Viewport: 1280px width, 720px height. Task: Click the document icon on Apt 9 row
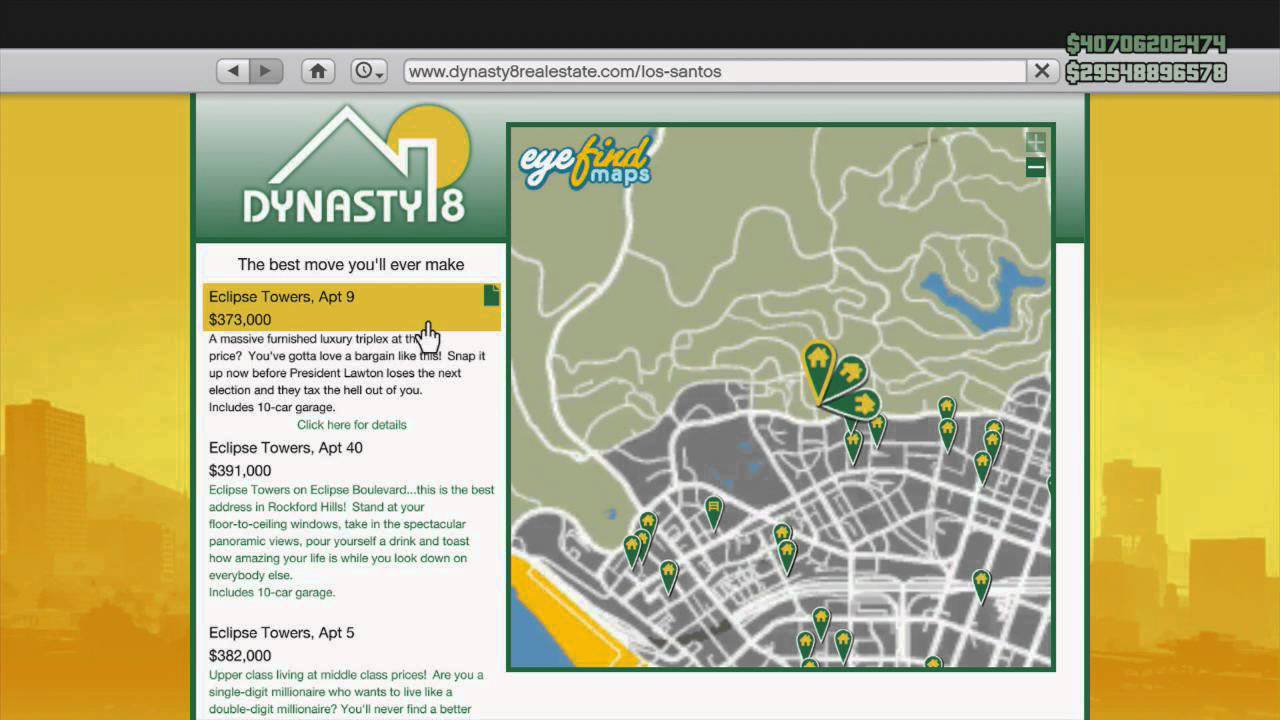point(491,295)
